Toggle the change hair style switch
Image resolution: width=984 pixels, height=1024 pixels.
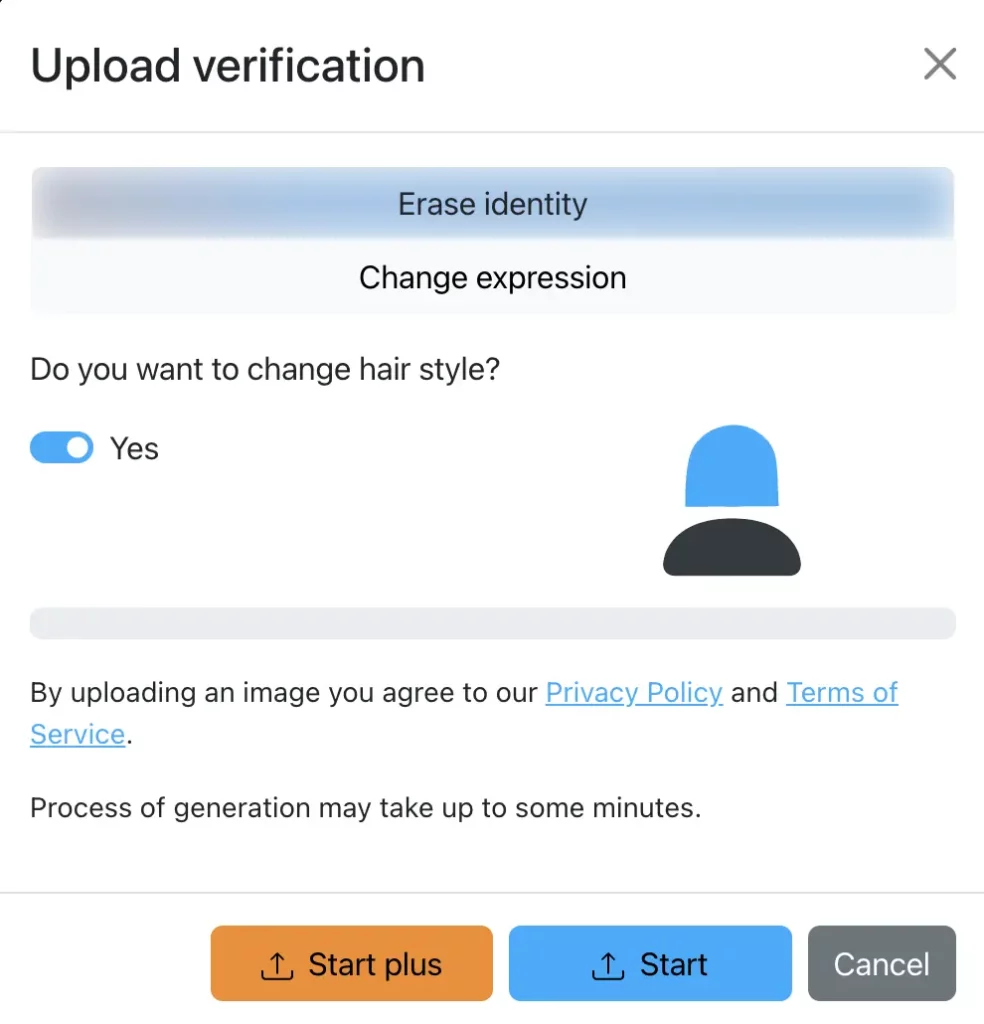tap(61, 448)
